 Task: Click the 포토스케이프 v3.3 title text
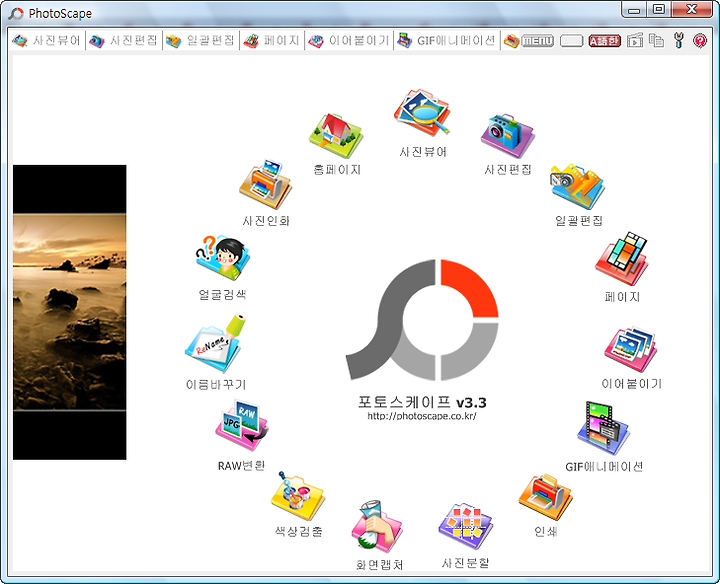[x=422, y=402]
